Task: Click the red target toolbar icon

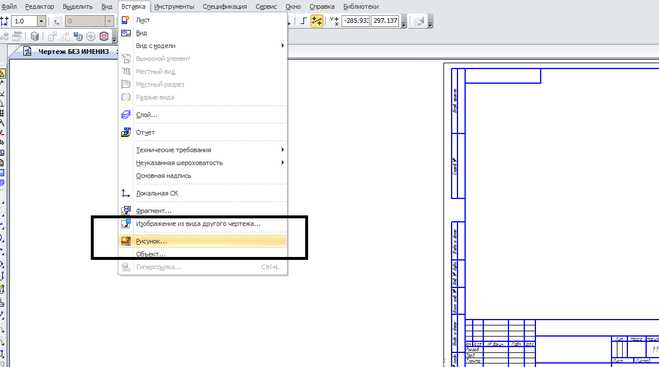Action: coord(104,37)
